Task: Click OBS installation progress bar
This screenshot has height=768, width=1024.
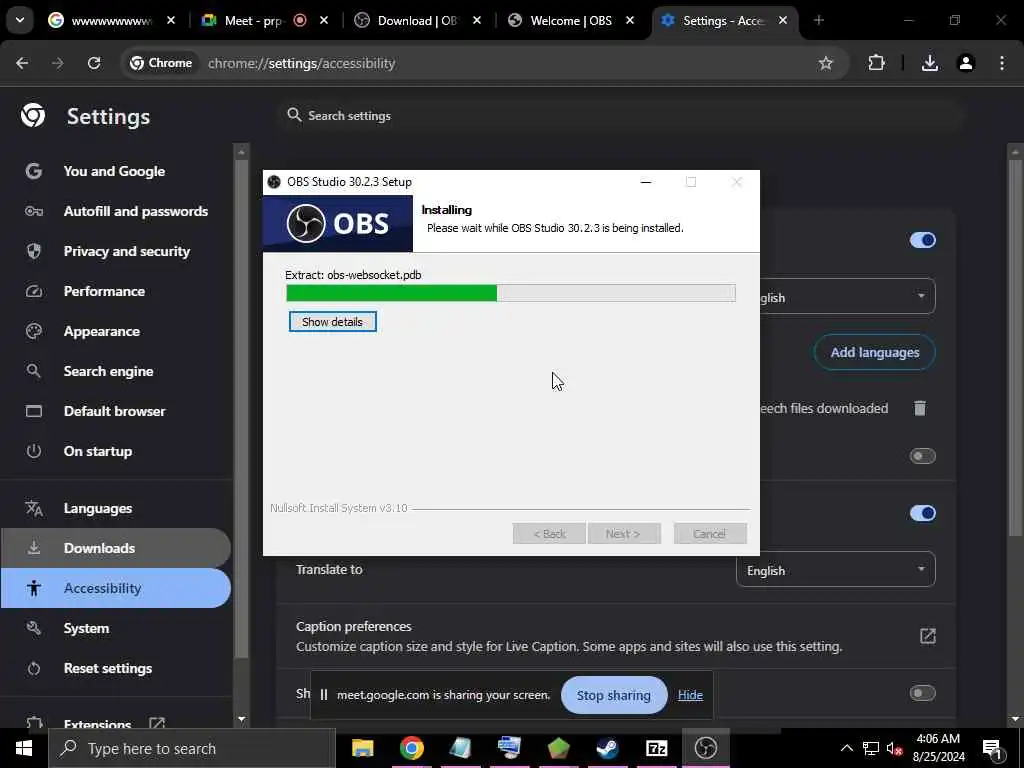Action: click(x=511, y=293)
